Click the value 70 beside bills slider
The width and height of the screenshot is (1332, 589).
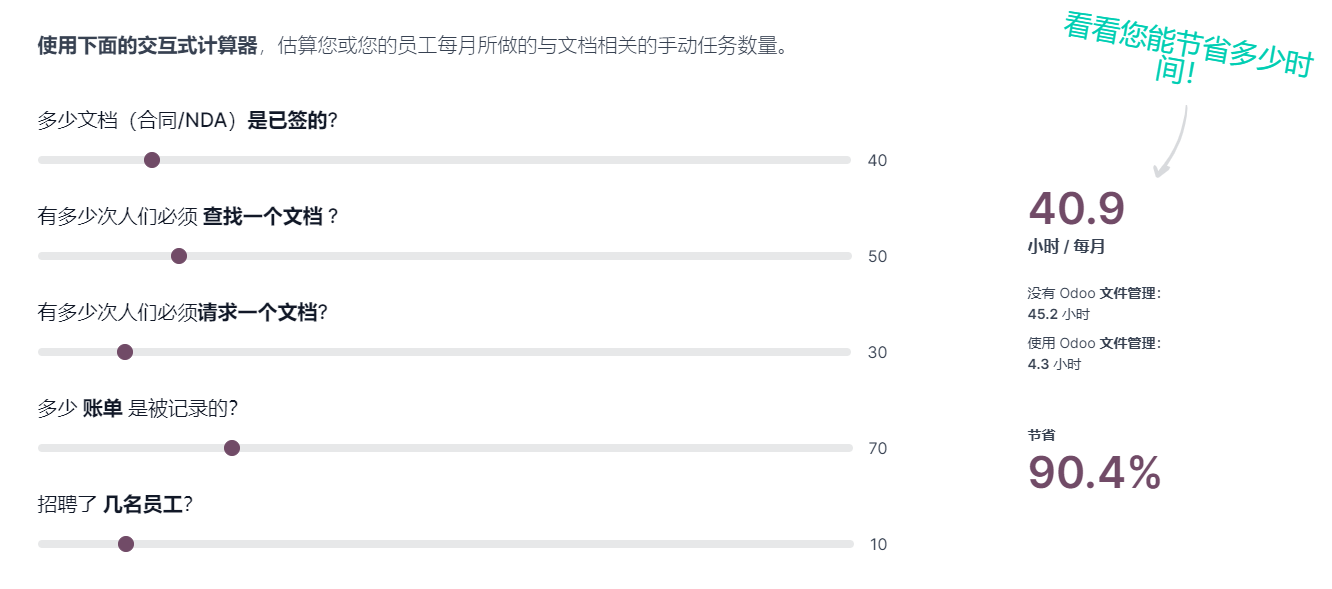[x=877, y=449]
